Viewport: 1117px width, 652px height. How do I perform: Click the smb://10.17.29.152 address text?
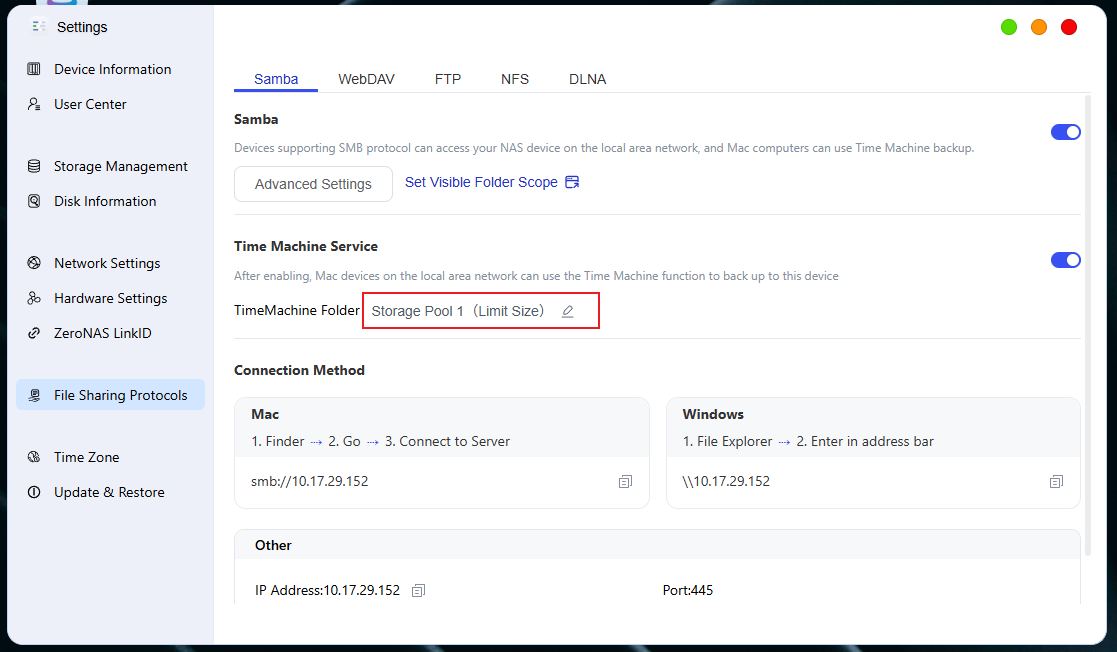309,482
